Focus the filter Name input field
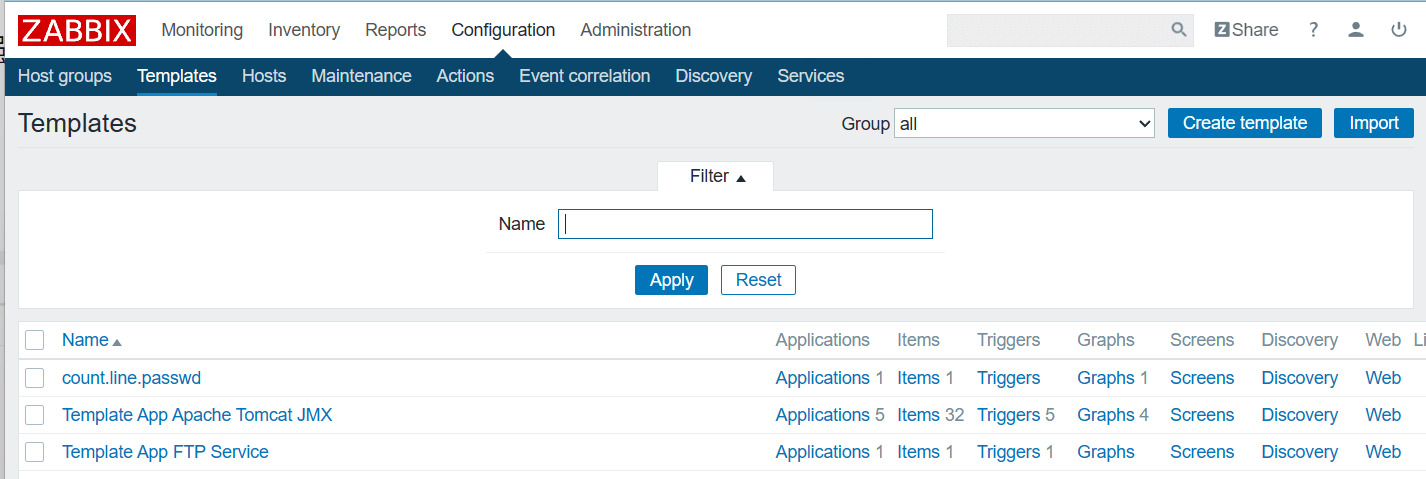The image size is (1426, 479). pos(745,224)
